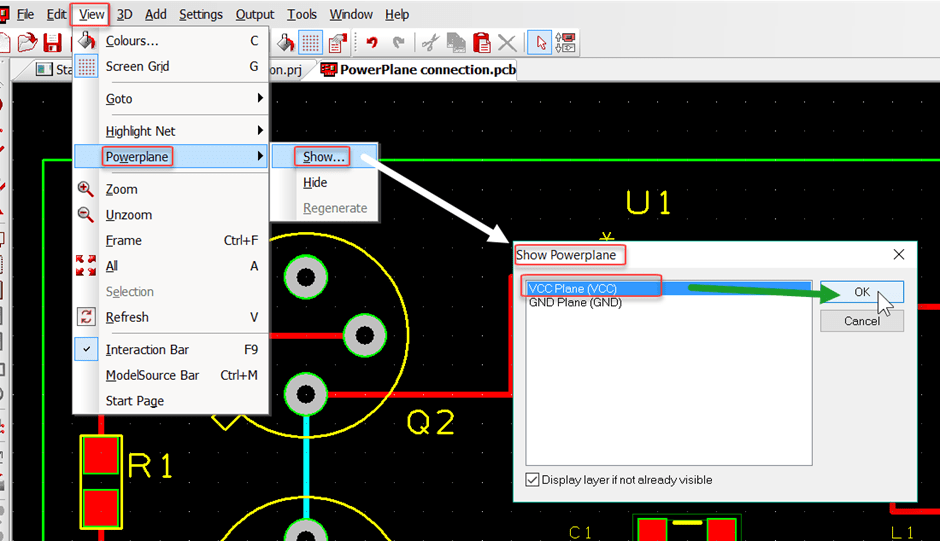The image size is (940, 541).
Task: Choose Hide in Powerplane submenu
Action: pyautogui.click(x=324, y=182)
